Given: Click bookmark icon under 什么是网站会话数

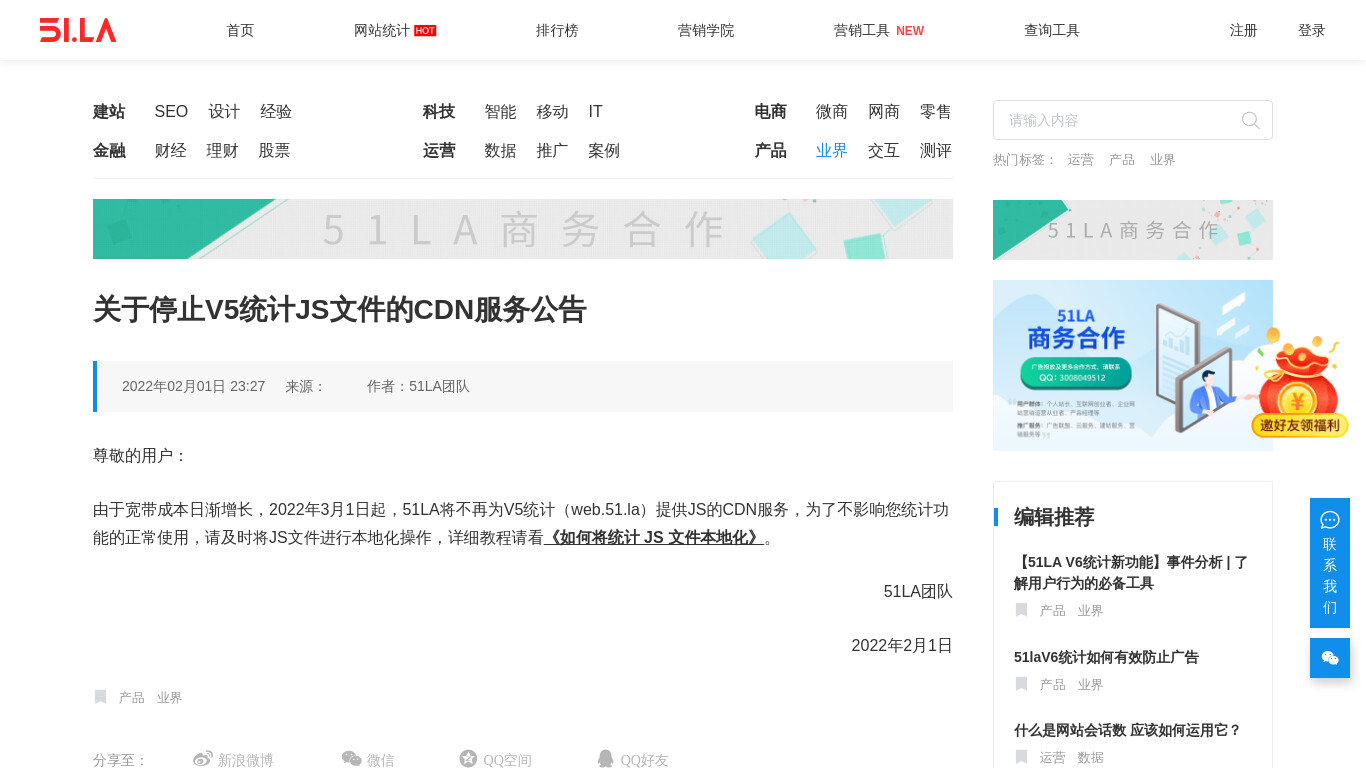Looking at the screenshot, I should pos(1021,757).
